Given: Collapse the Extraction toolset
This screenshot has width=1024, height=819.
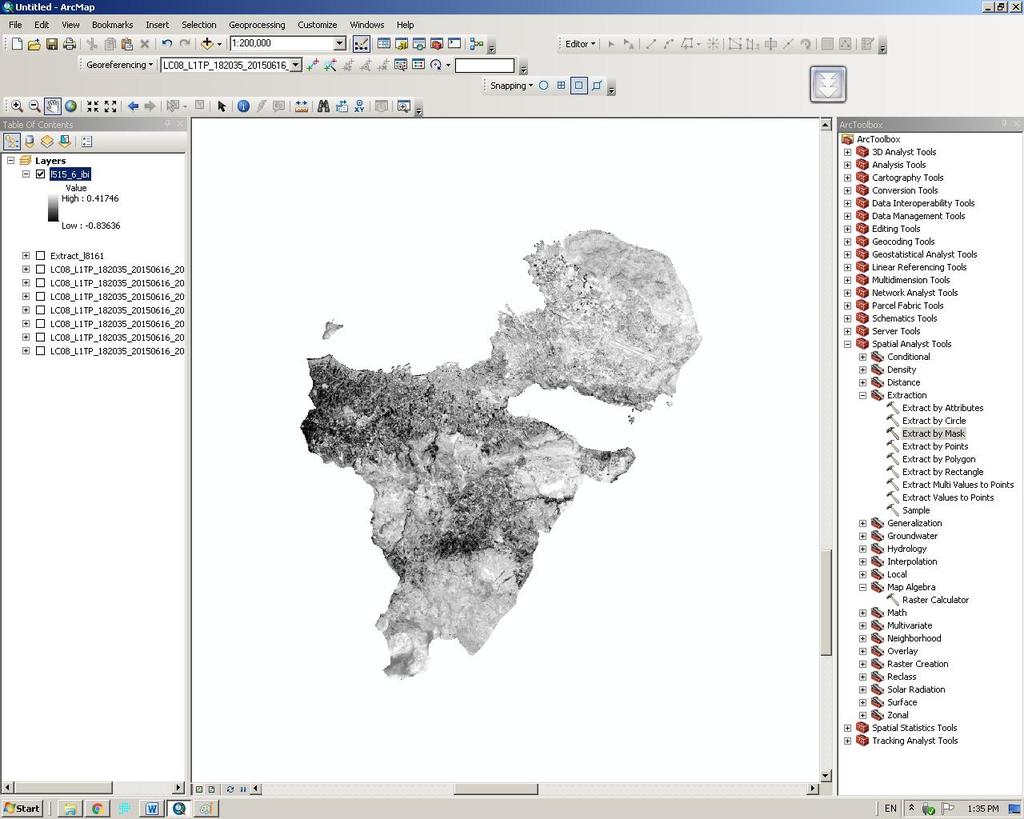Looking at the screenshot, I should coord(863,396).
